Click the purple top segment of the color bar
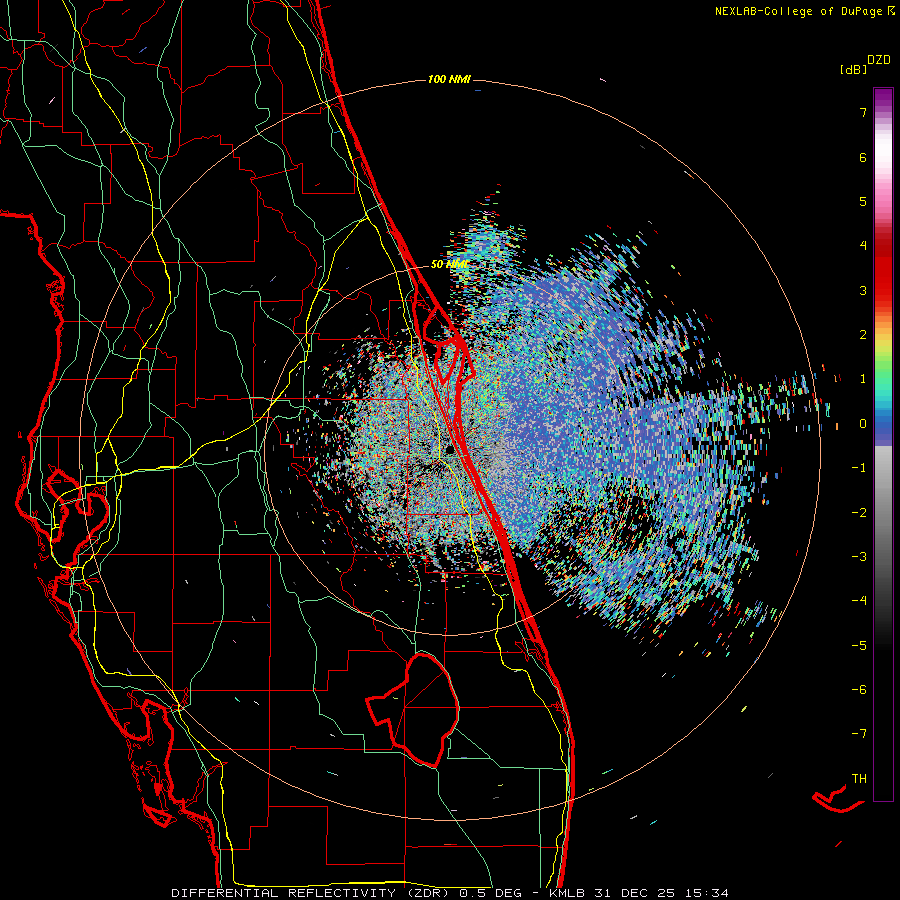 coord(883,99)
